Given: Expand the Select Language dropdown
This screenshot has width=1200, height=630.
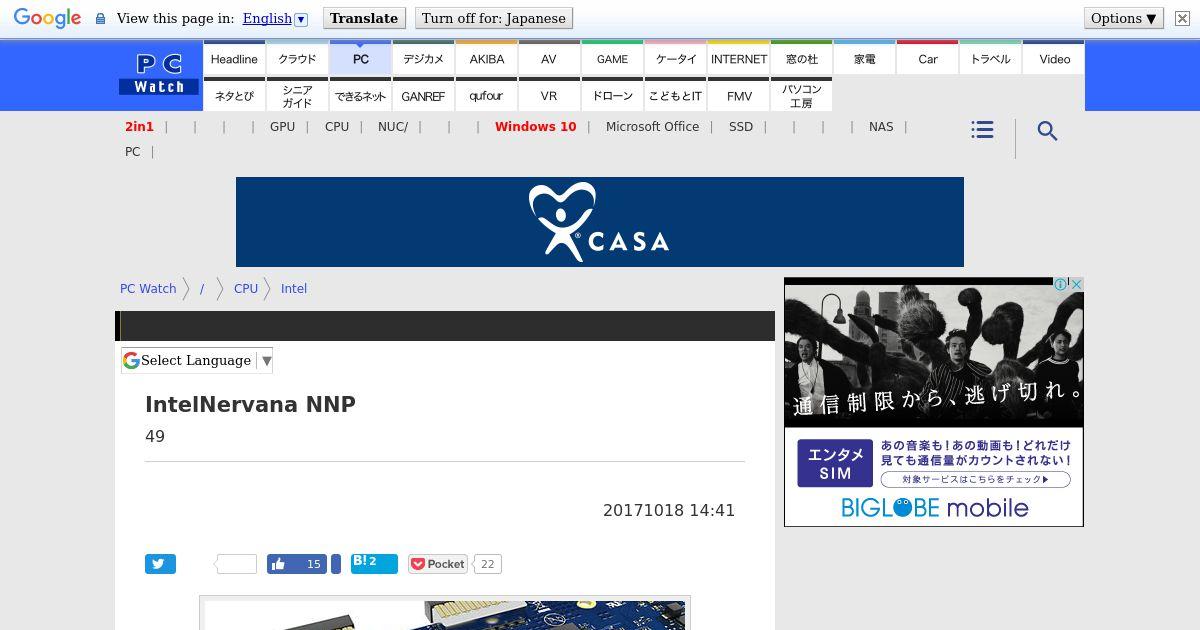Looking at the screenshot, I should point(197,361).
